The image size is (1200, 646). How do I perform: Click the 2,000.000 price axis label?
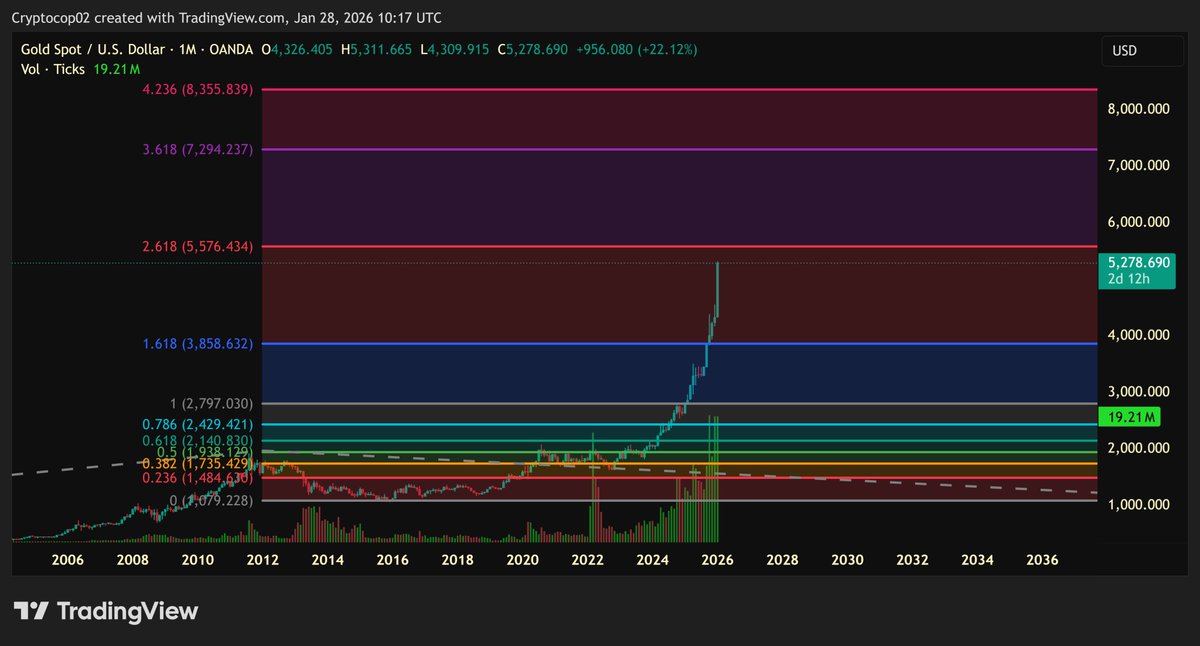point(1139,448)
